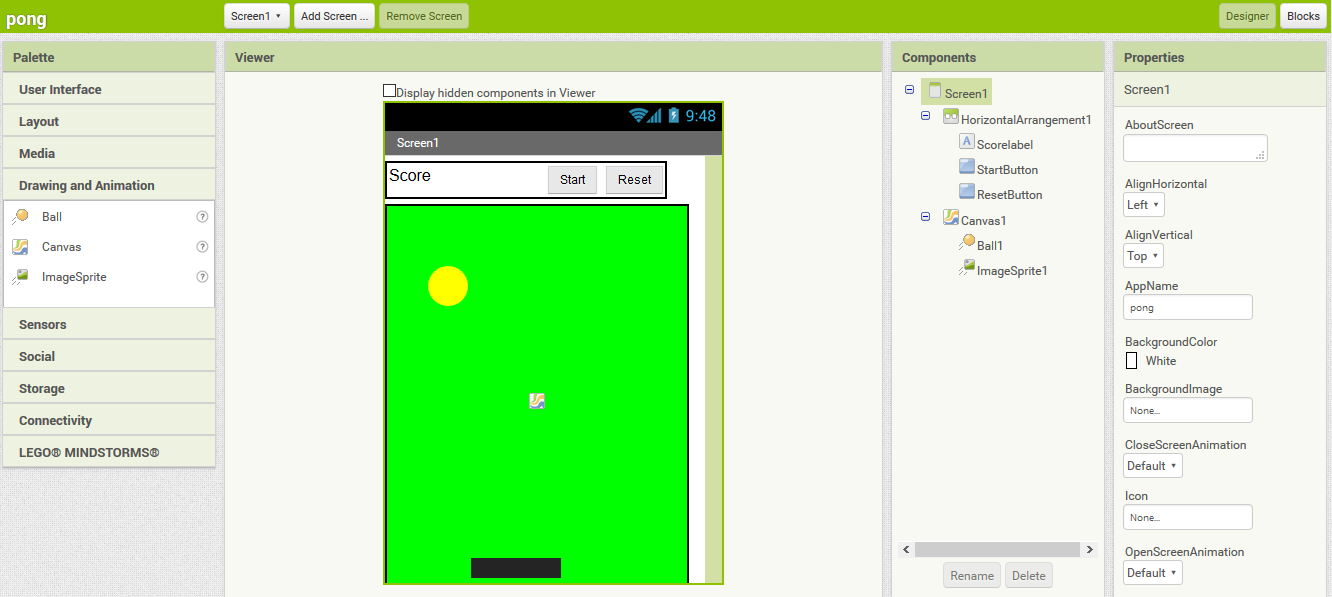
Task: Expand the LEGO MINDSTORMS palette section
Action: 109,452
